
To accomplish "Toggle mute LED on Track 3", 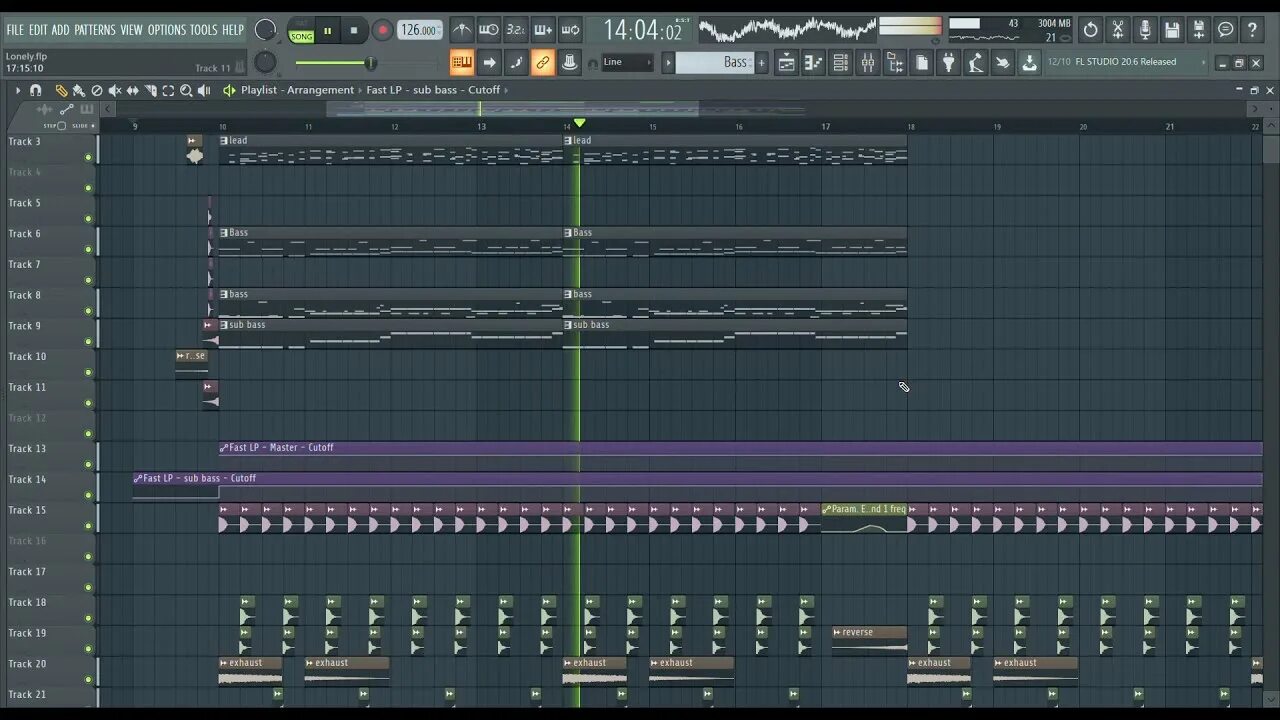I will 88,157.
